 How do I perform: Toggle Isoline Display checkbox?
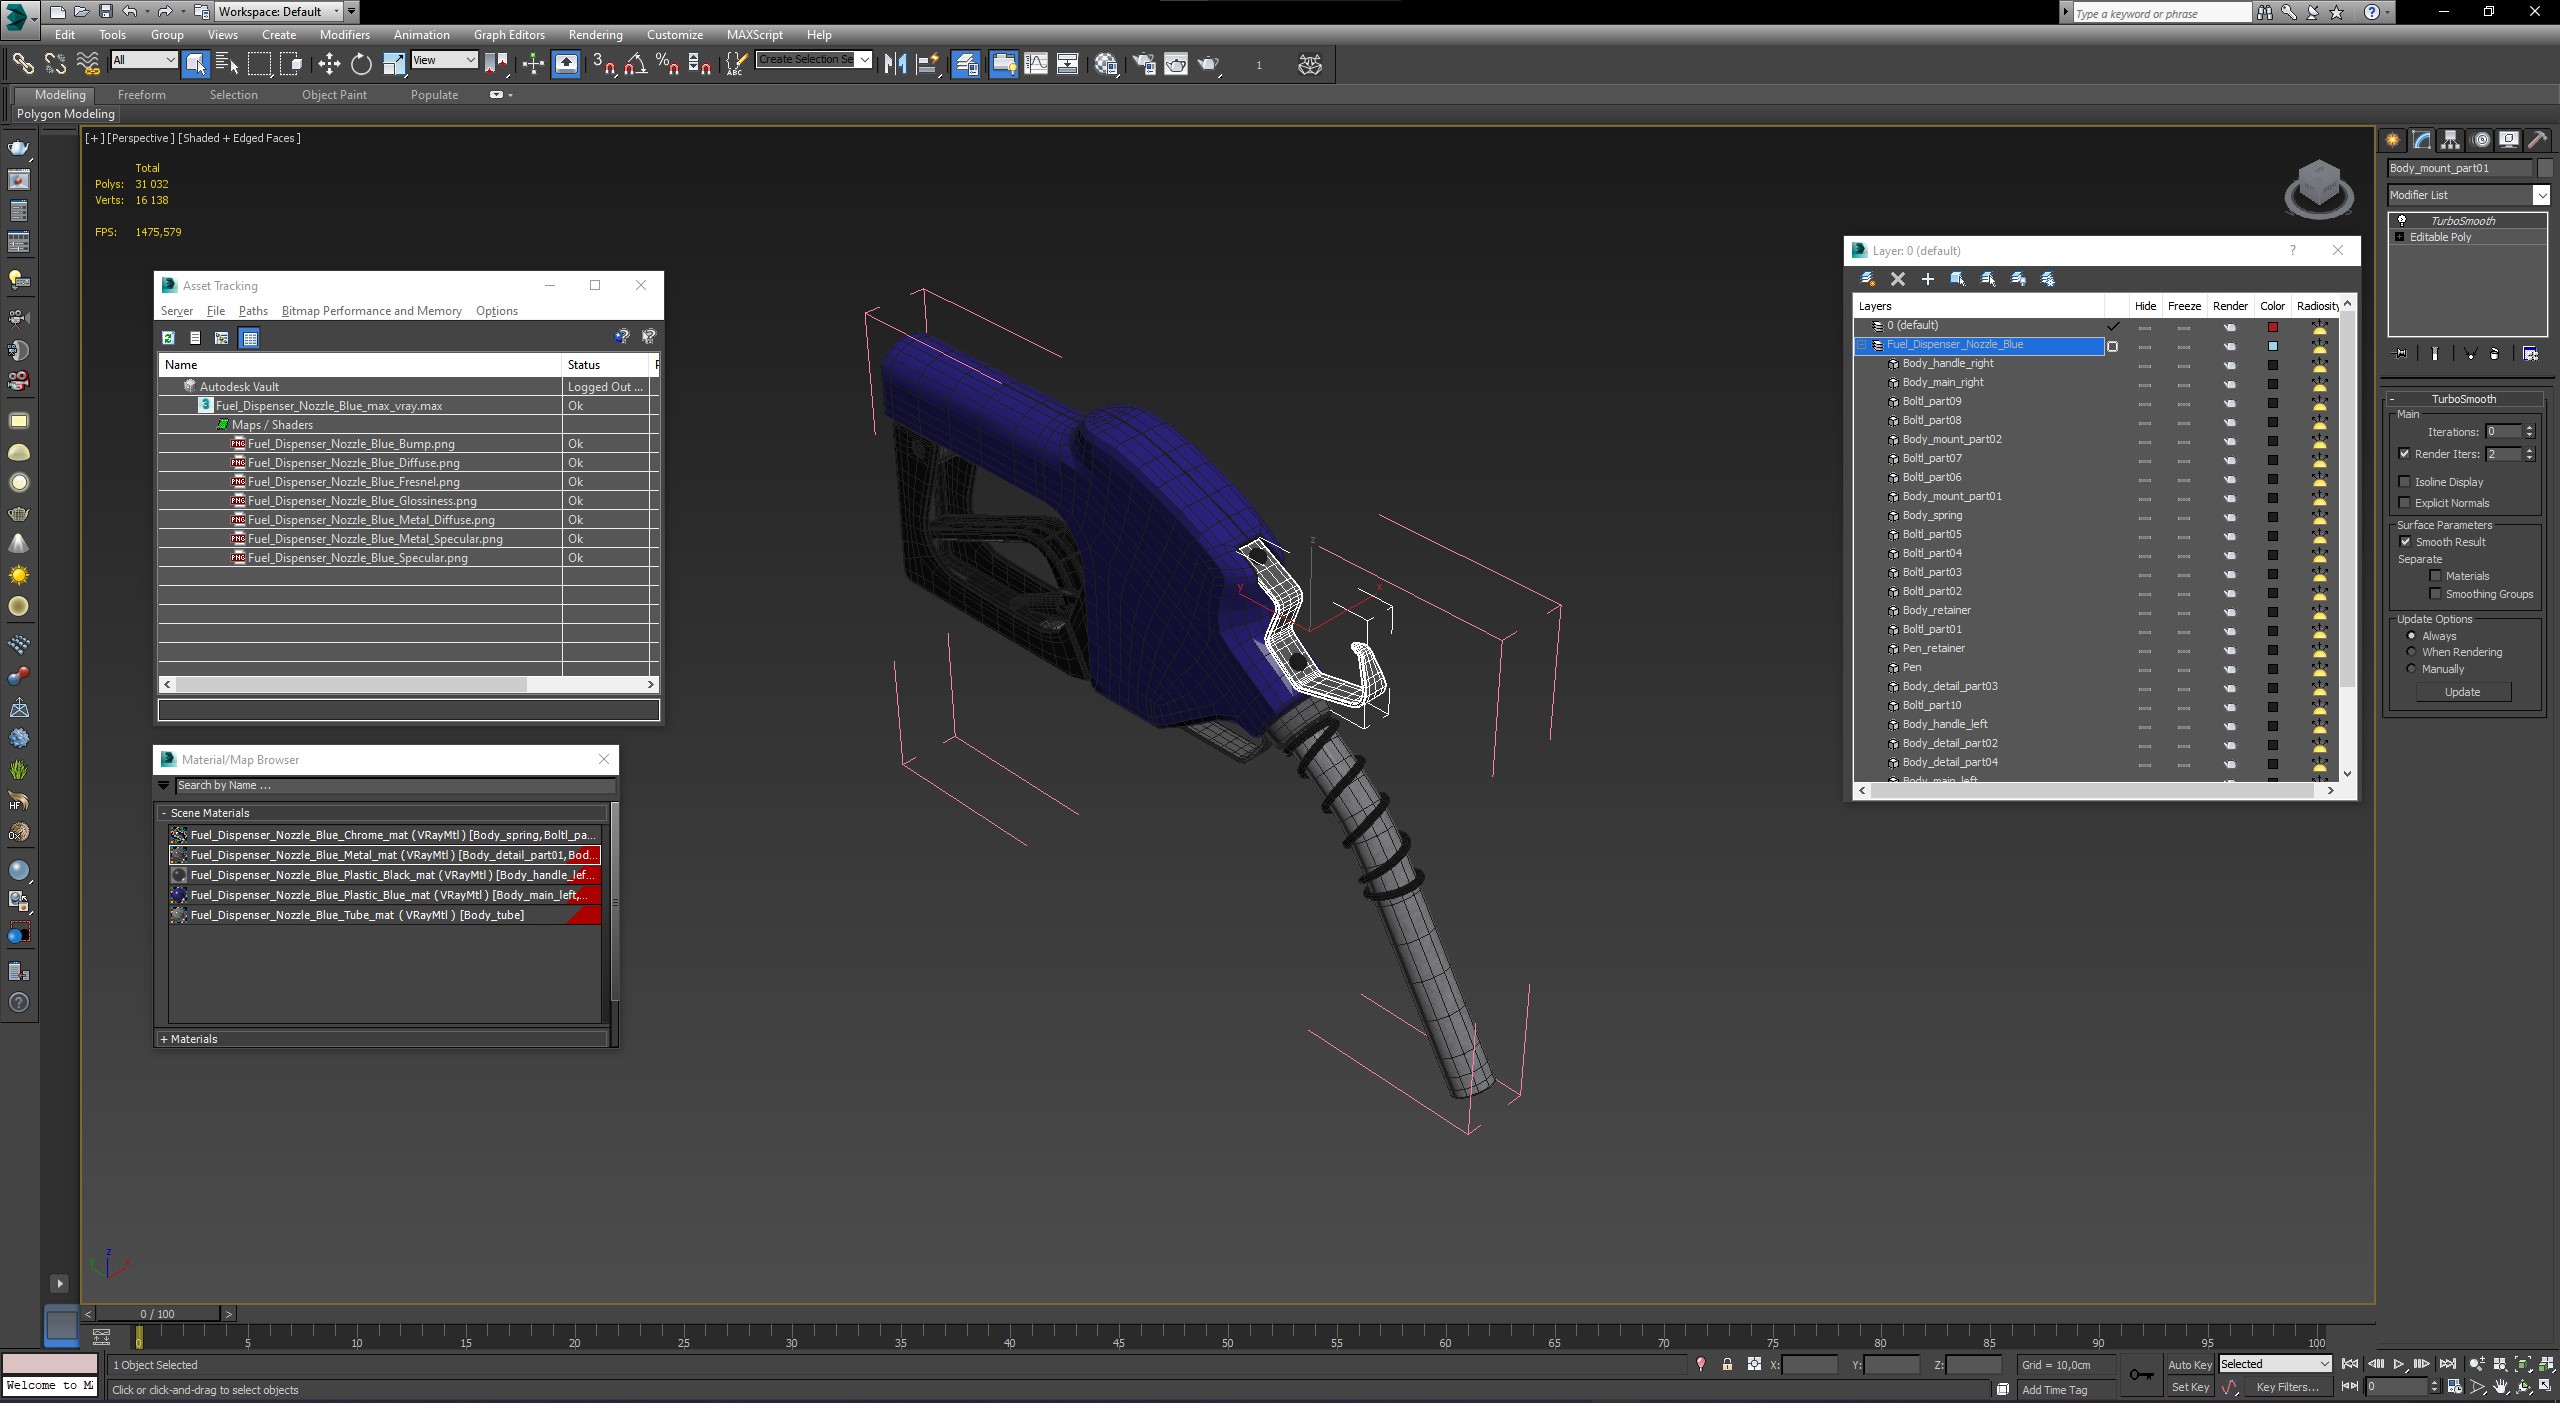(2405, 482)
